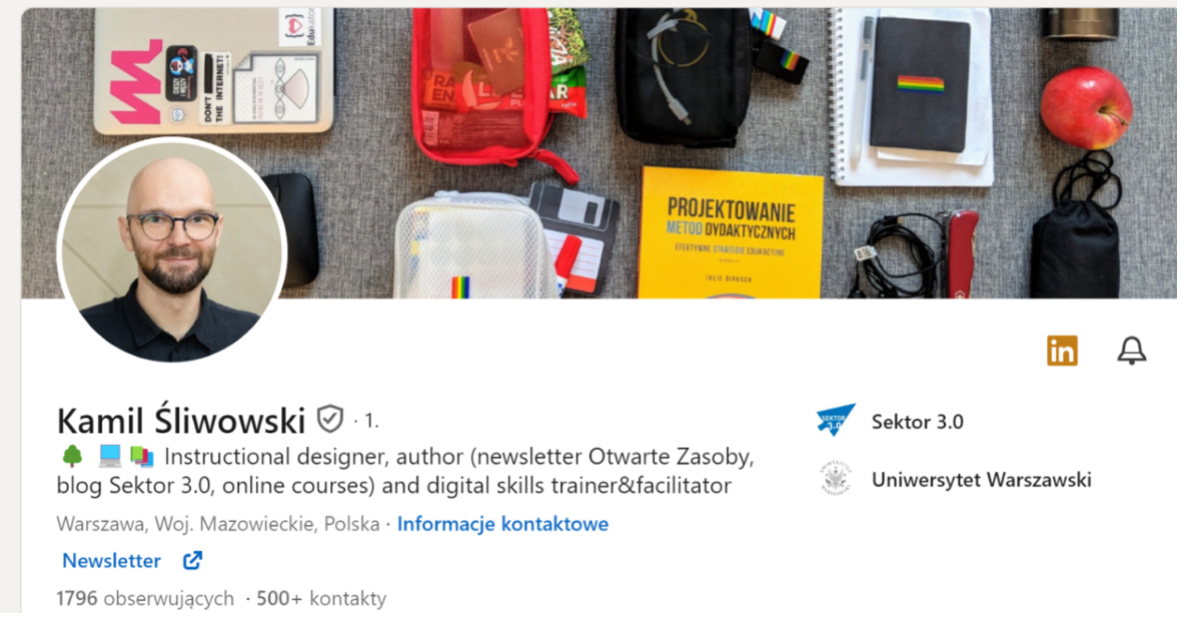The image size is (1182, 617).
Task: Open the Informacje kontaktowe link
Action: [503, 523]
